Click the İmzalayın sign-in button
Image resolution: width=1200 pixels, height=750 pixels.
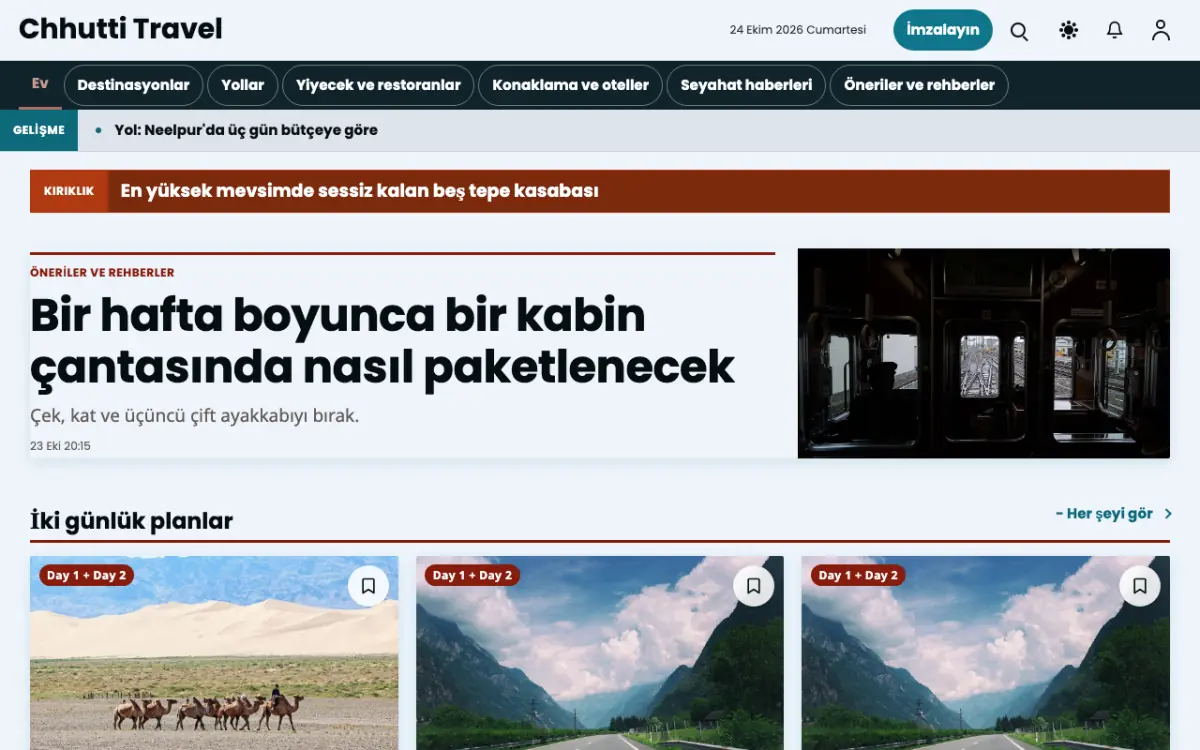pos(942,30)
